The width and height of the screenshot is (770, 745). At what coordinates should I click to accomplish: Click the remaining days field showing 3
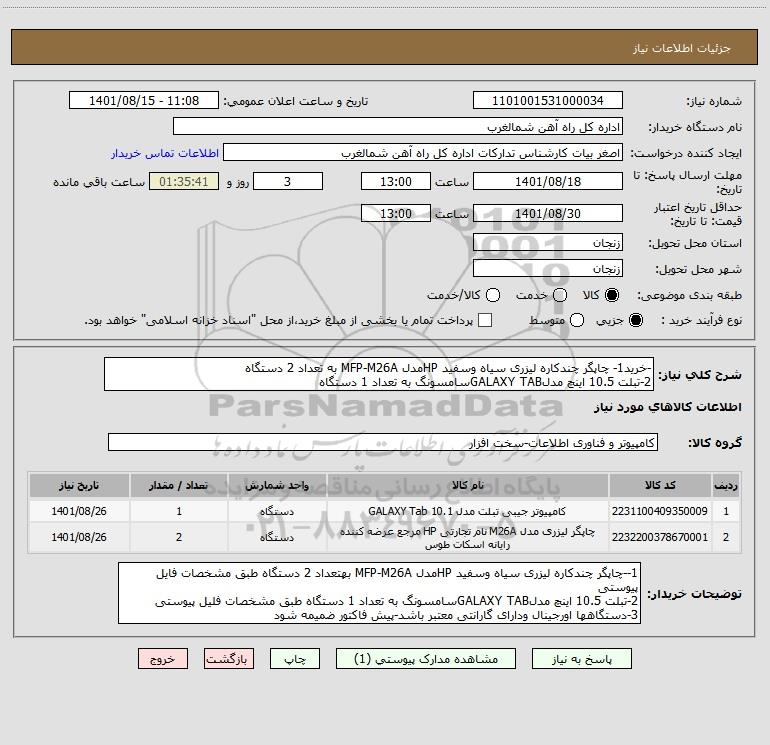click(x=288, y=181)
